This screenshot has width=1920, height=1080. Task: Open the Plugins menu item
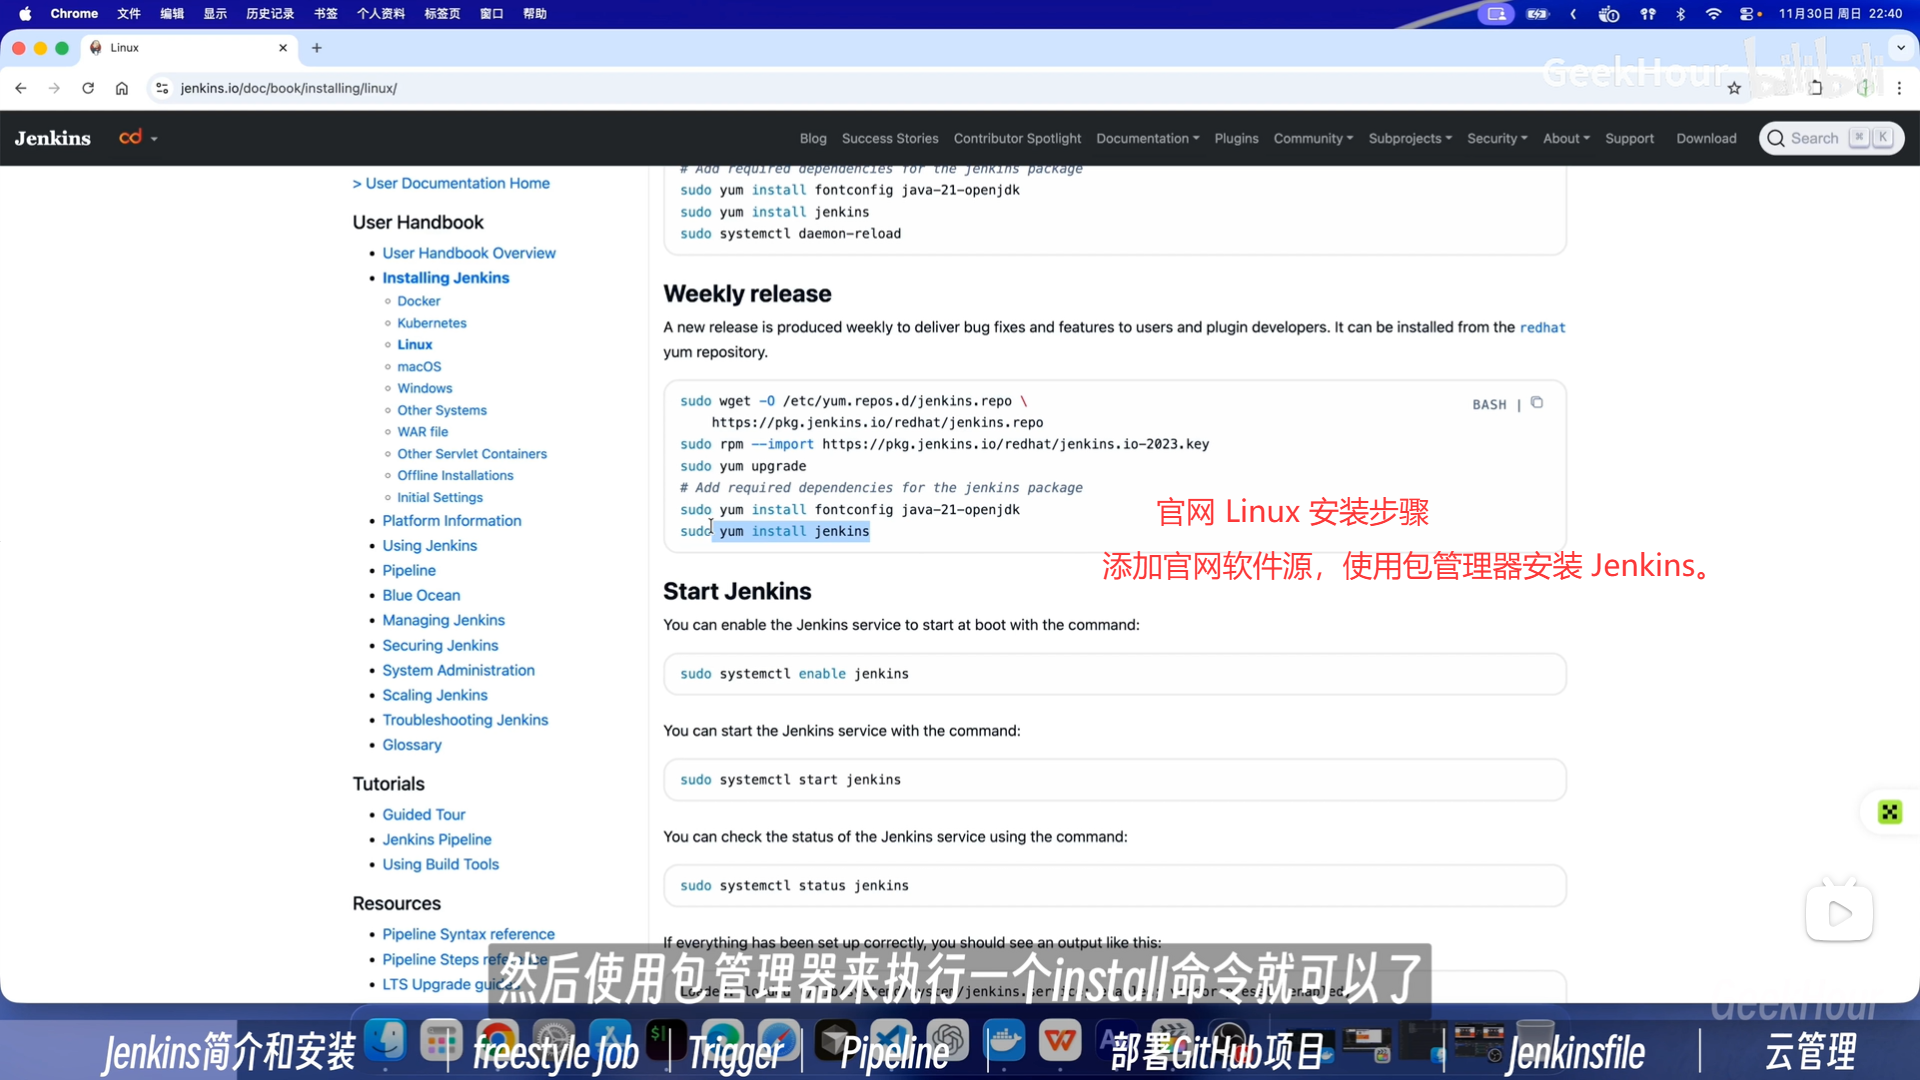point(1236,138)
